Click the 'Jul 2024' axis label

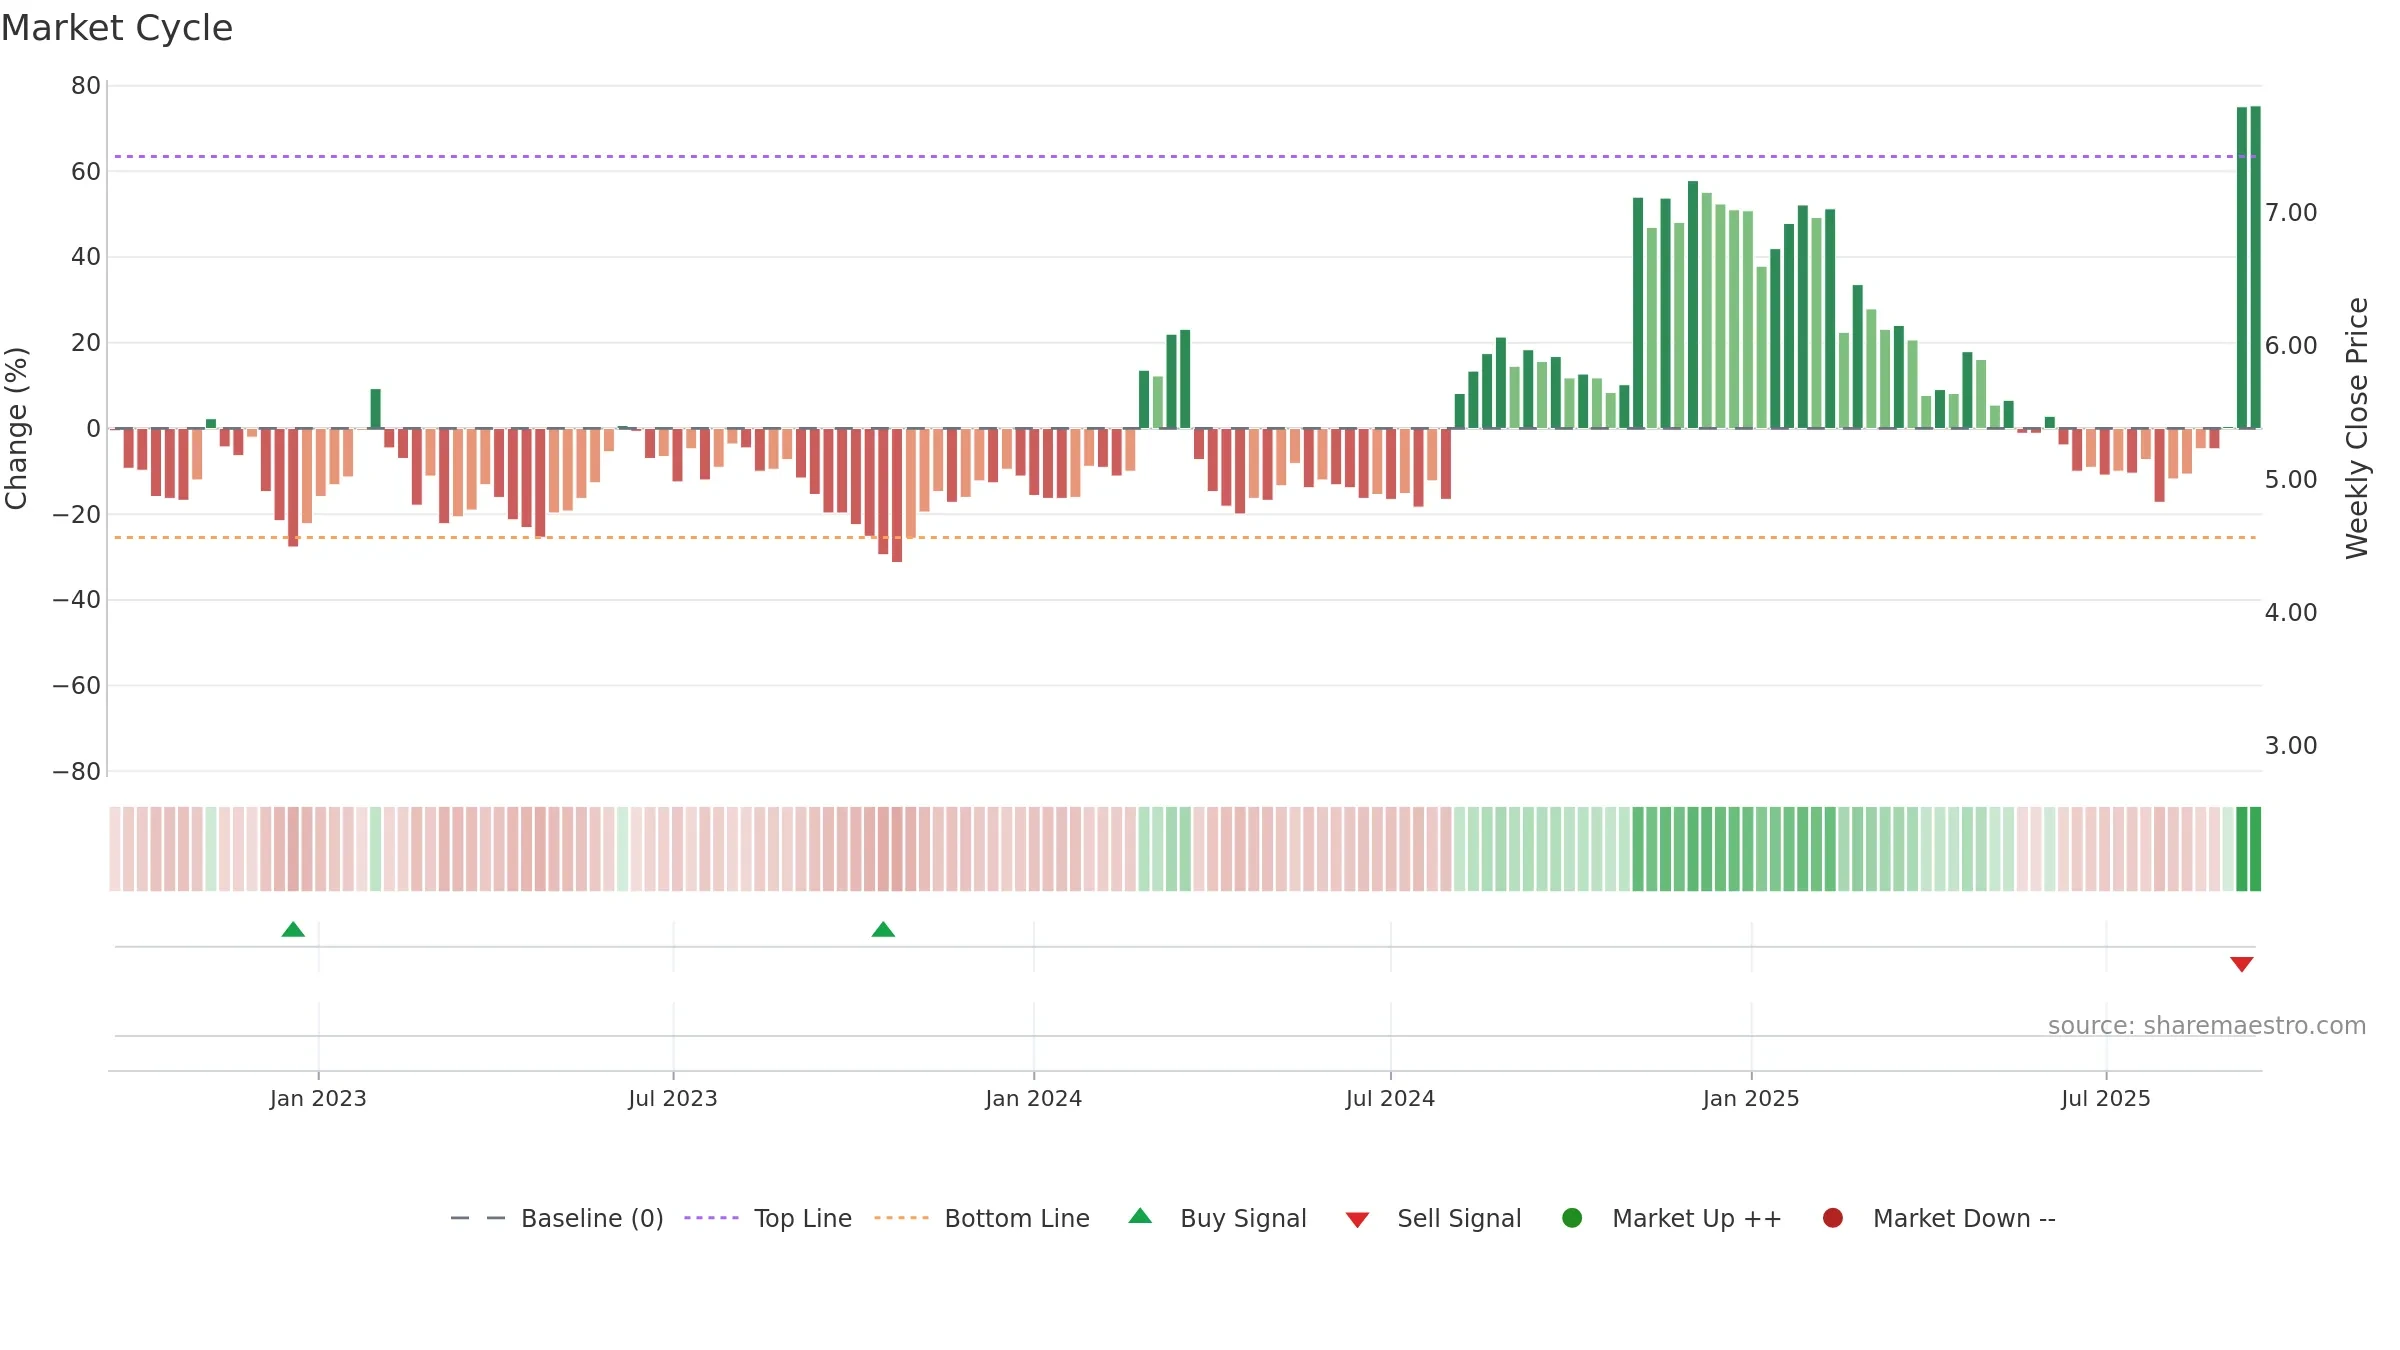[x=1390, y=1098]
